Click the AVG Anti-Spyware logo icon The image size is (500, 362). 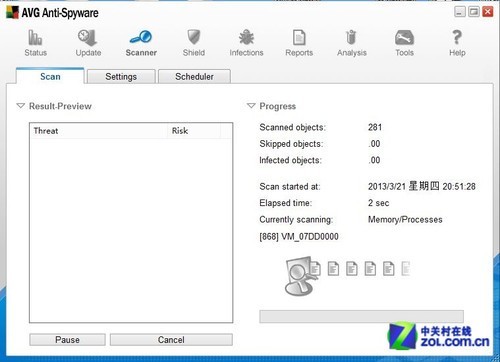(12, 12)
